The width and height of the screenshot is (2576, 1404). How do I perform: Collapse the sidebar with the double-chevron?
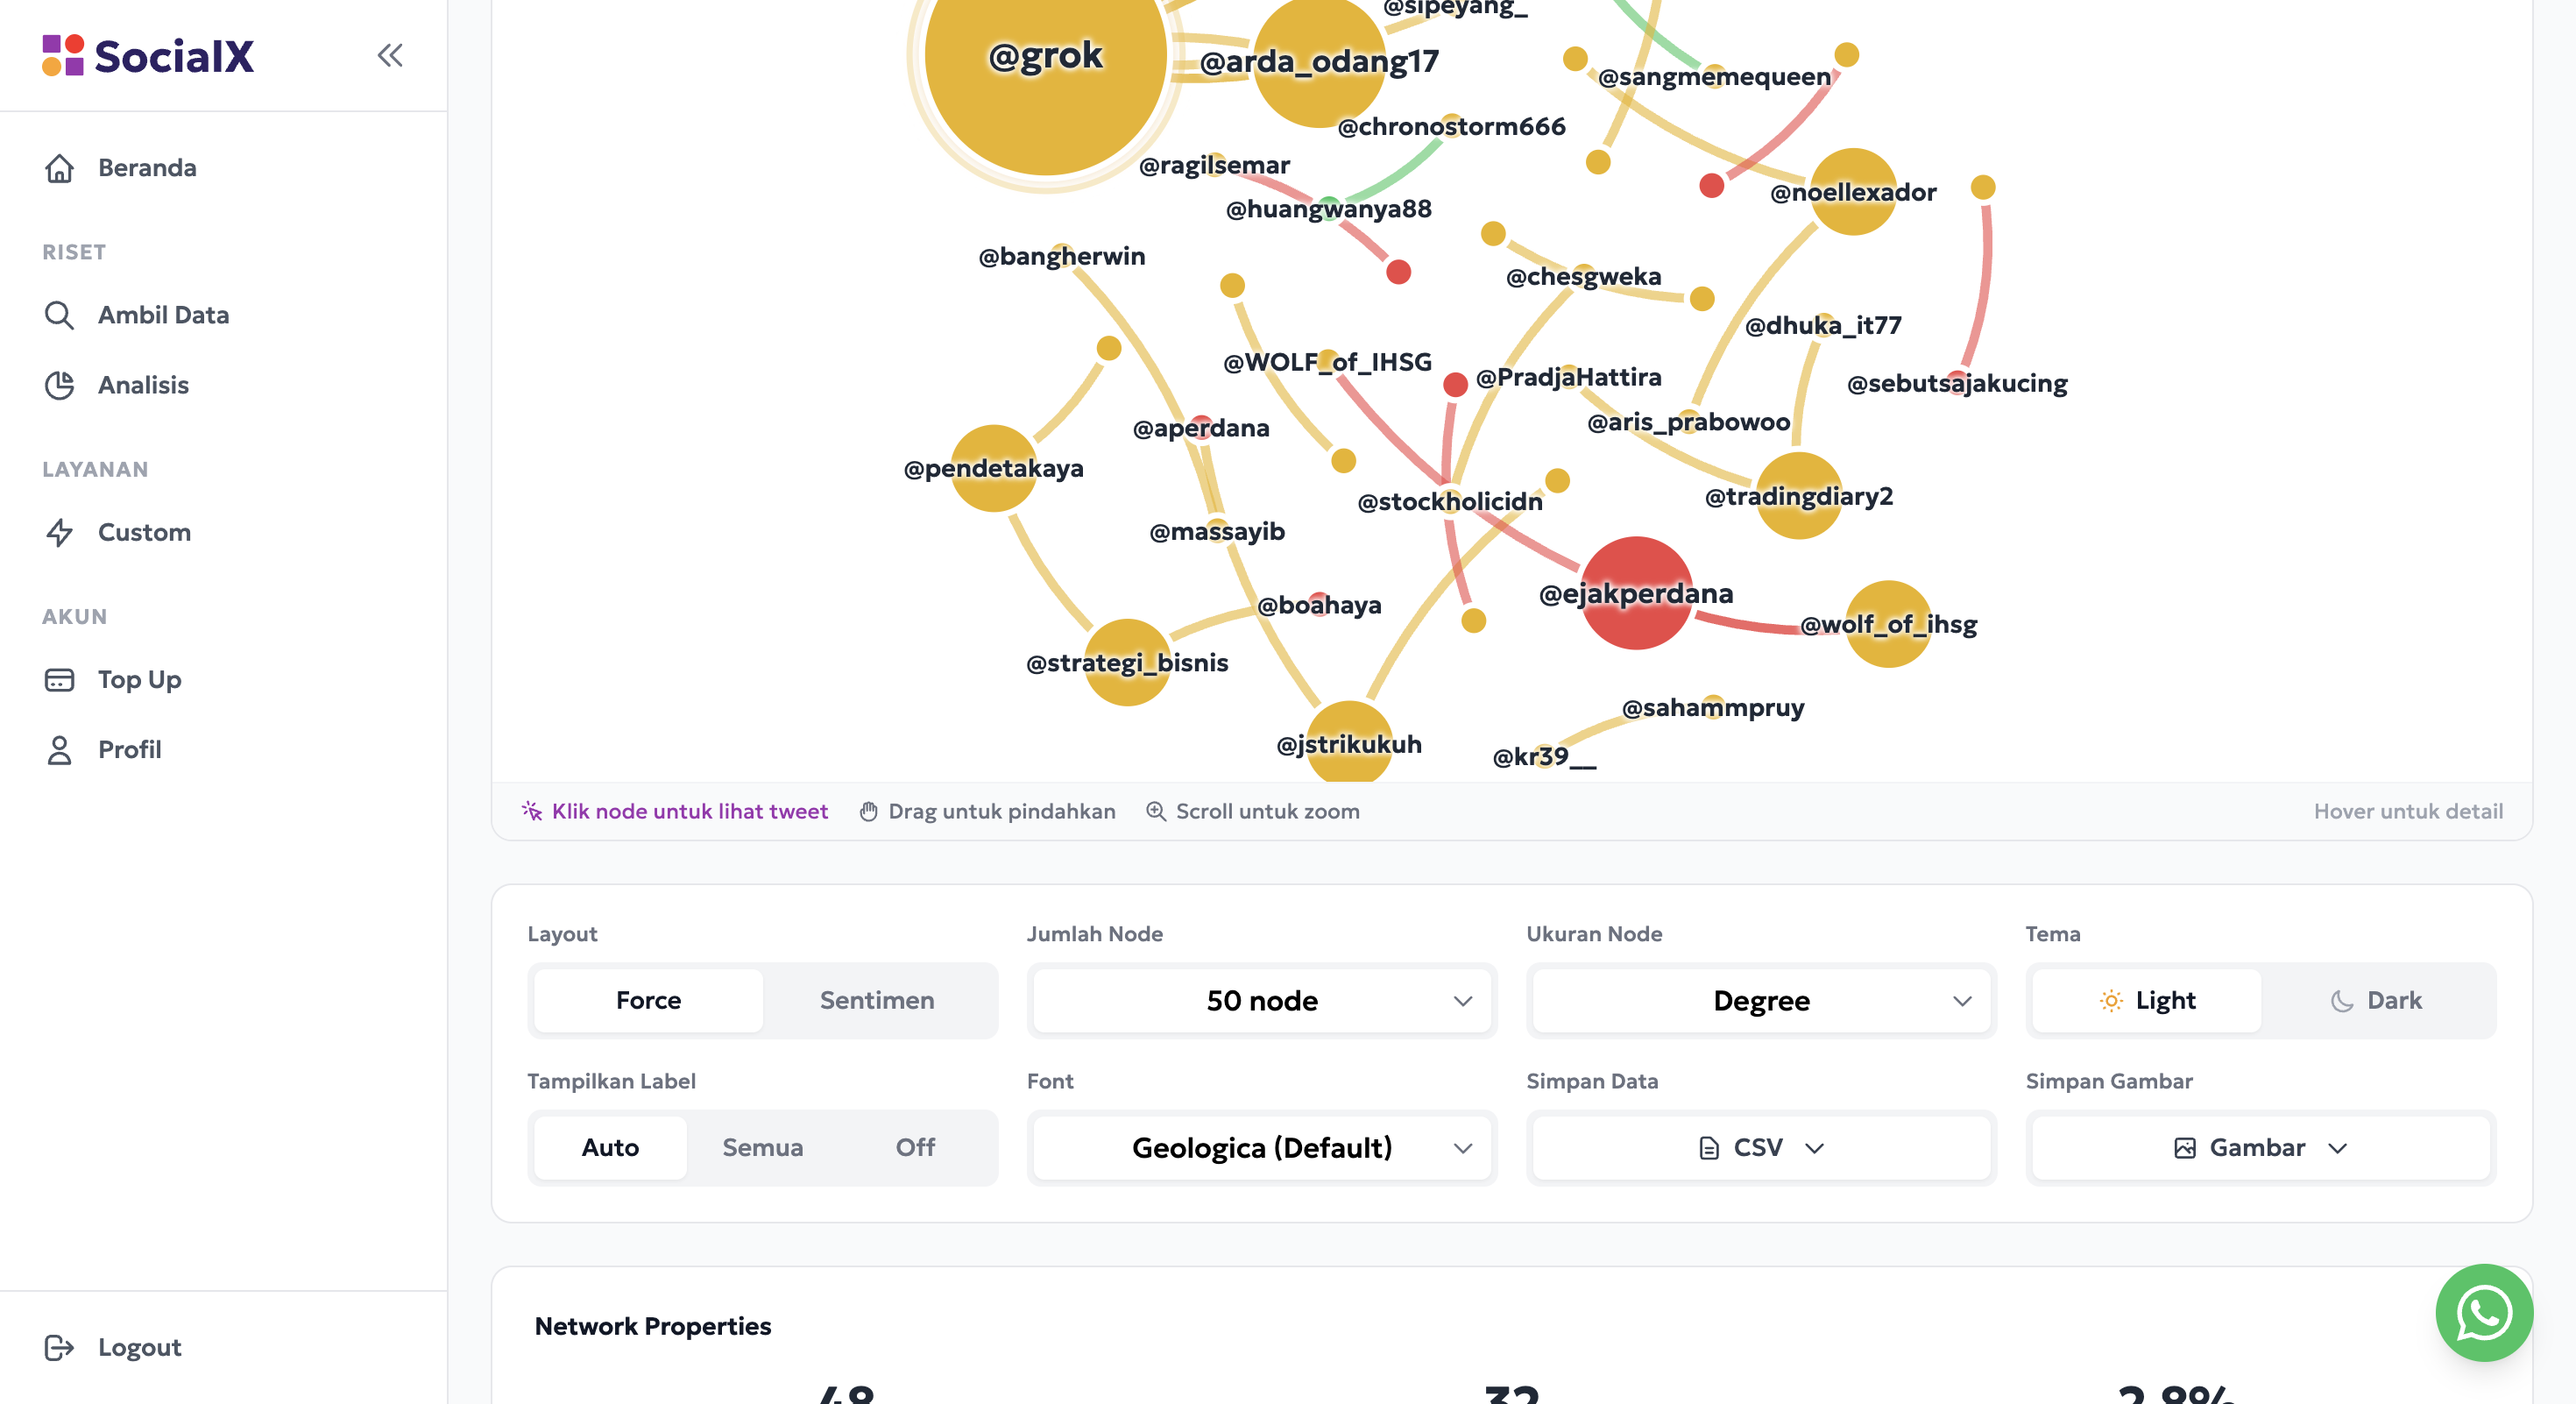(x=389, y=55)
